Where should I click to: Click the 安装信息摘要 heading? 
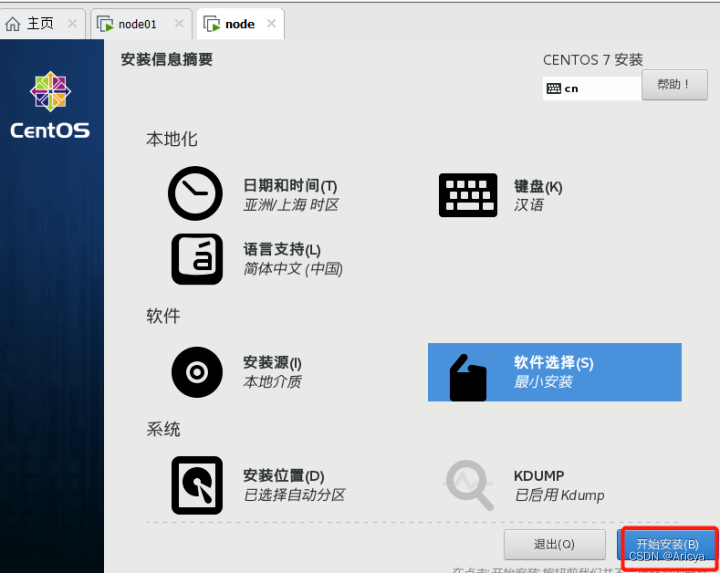coord(167,59)
